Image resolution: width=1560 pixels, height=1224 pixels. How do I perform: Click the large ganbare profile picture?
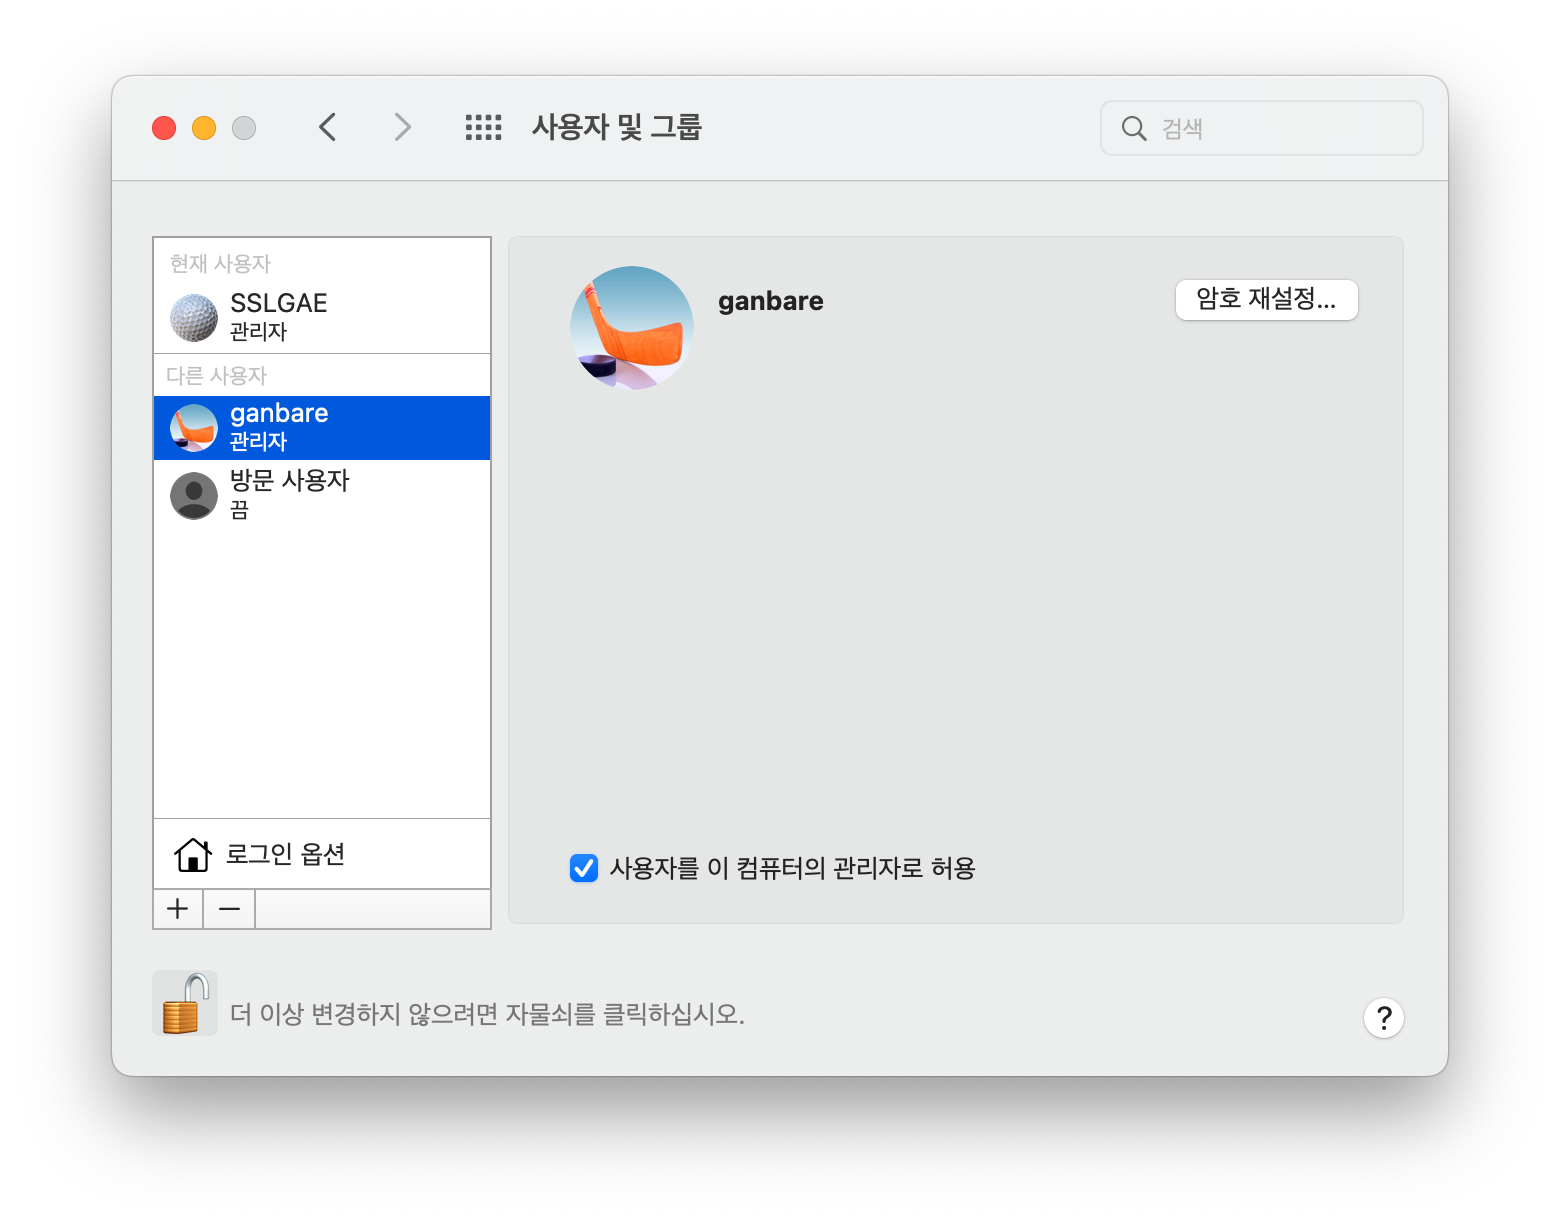point(632,328)
